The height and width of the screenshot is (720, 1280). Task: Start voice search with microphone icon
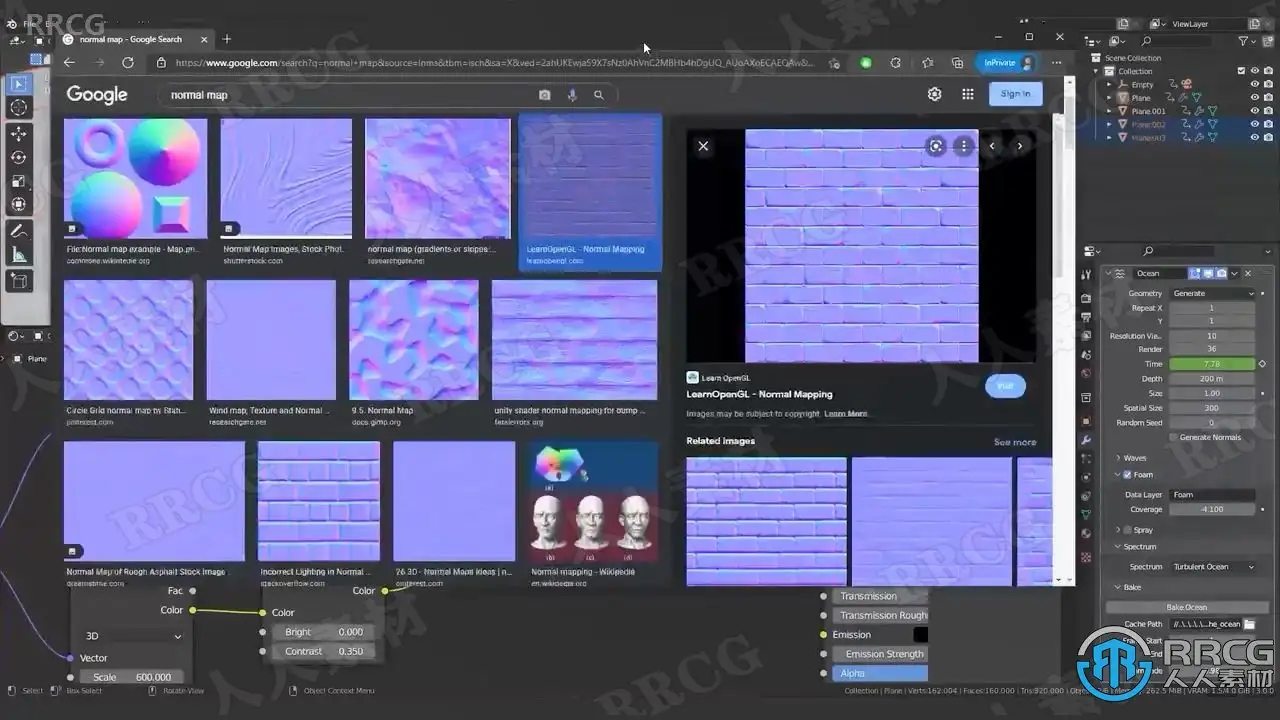pos(572,95)
